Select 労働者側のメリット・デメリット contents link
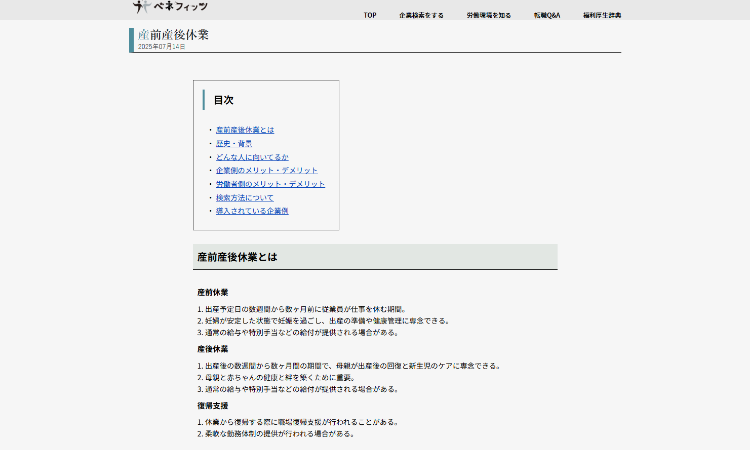Screen dimensions: 750x450 pos(270,184)
